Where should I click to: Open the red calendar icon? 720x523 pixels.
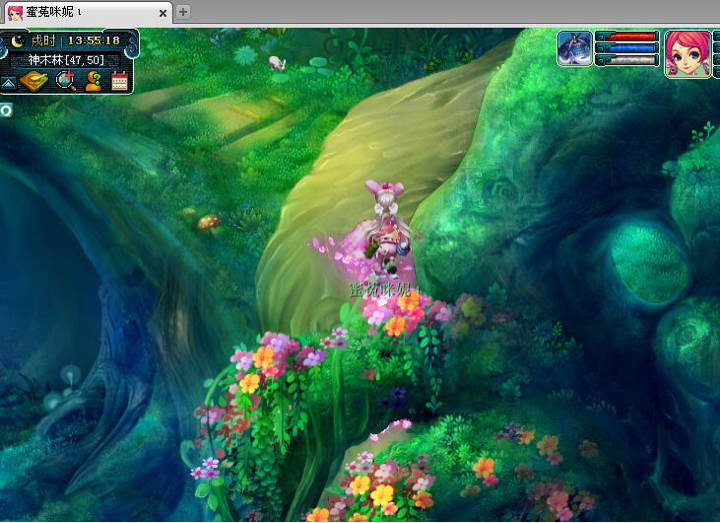pyautogui.click(x=119, y=81)
